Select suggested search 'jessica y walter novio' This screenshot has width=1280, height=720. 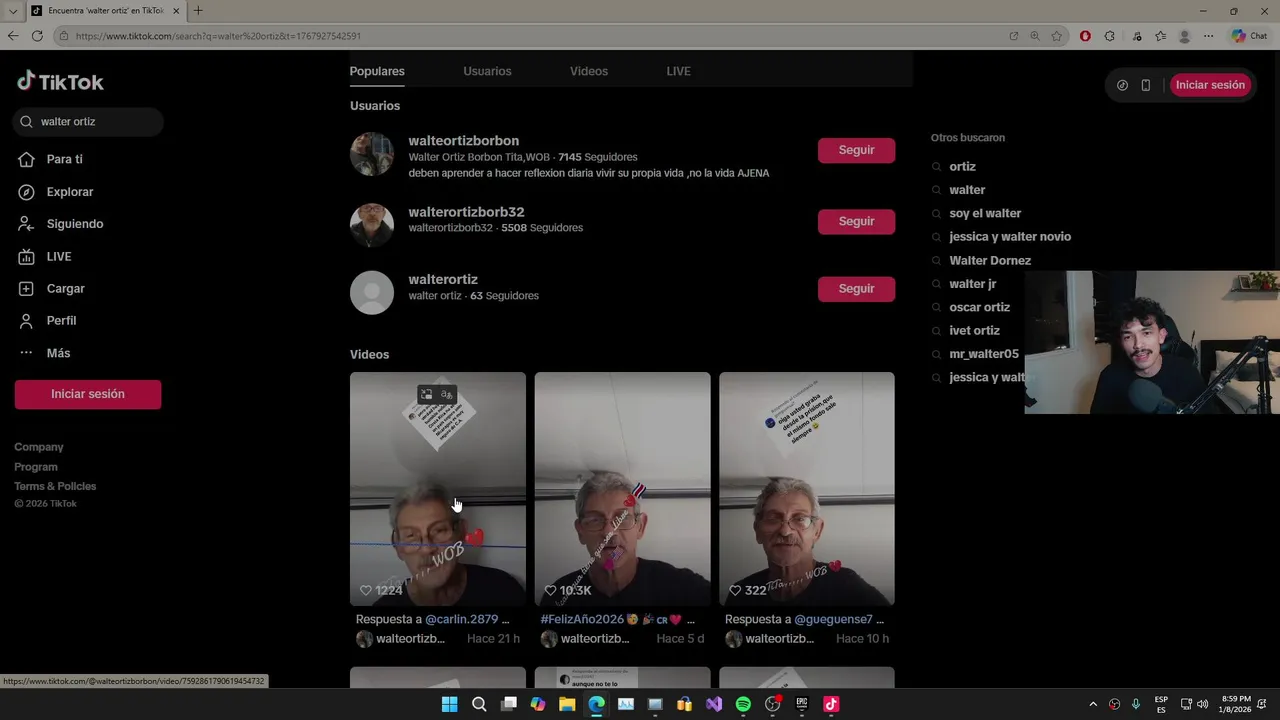pos(1010,237)
